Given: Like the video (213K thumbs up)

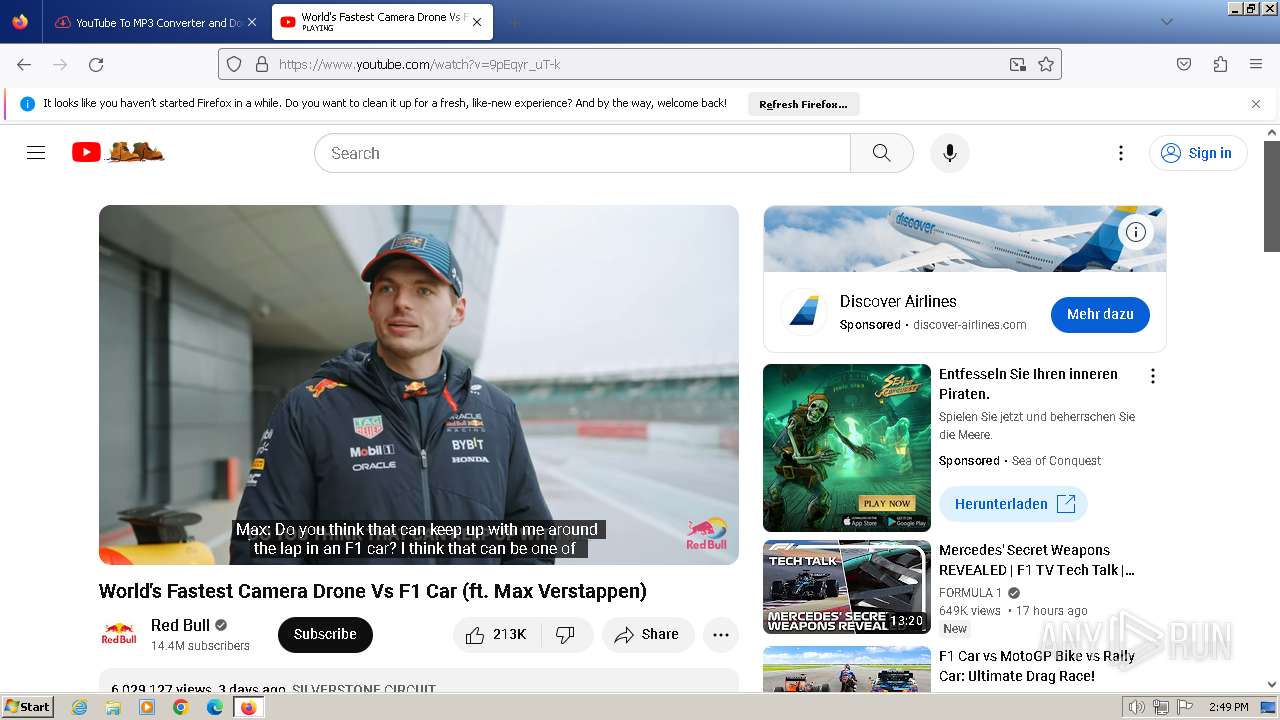Looking at the screenshot, I should [497, 635].
